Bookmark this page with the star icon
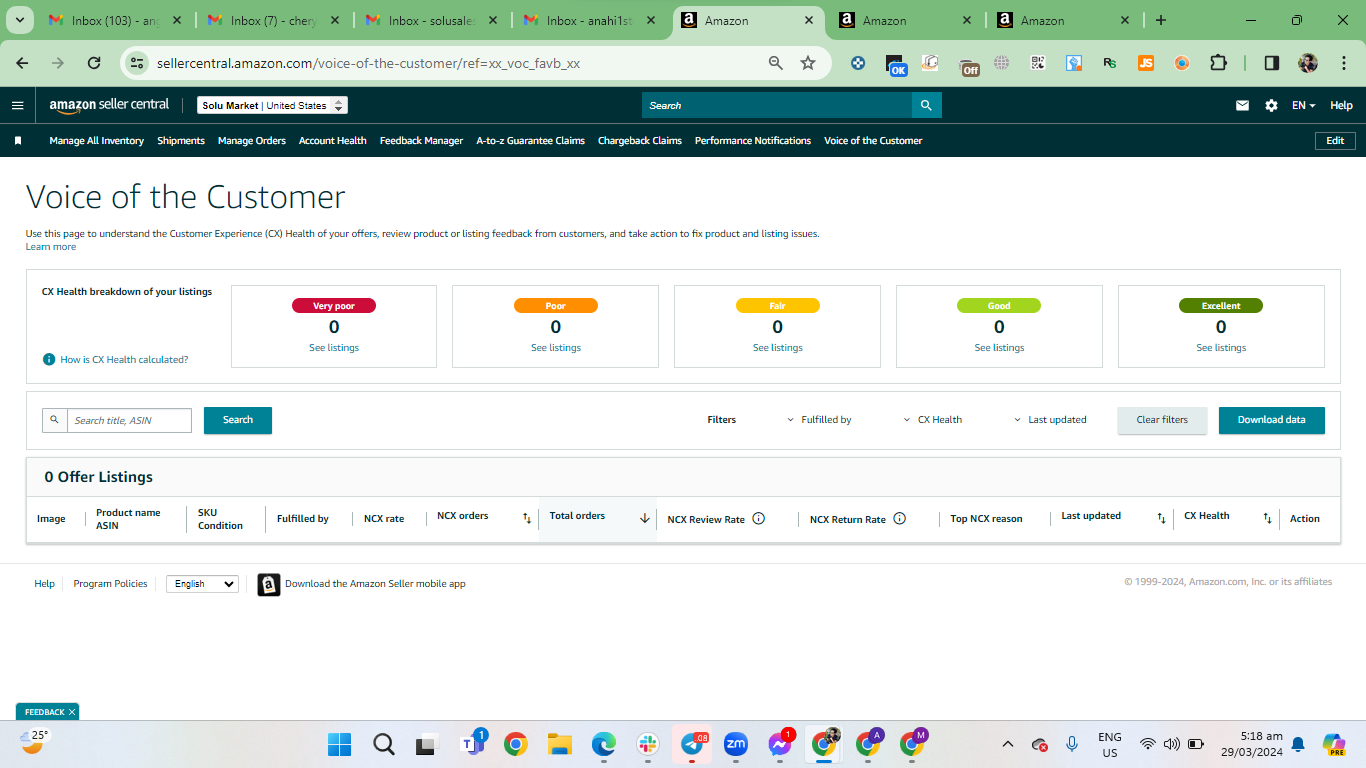1366x768 pixels. [x=808, y=63]
